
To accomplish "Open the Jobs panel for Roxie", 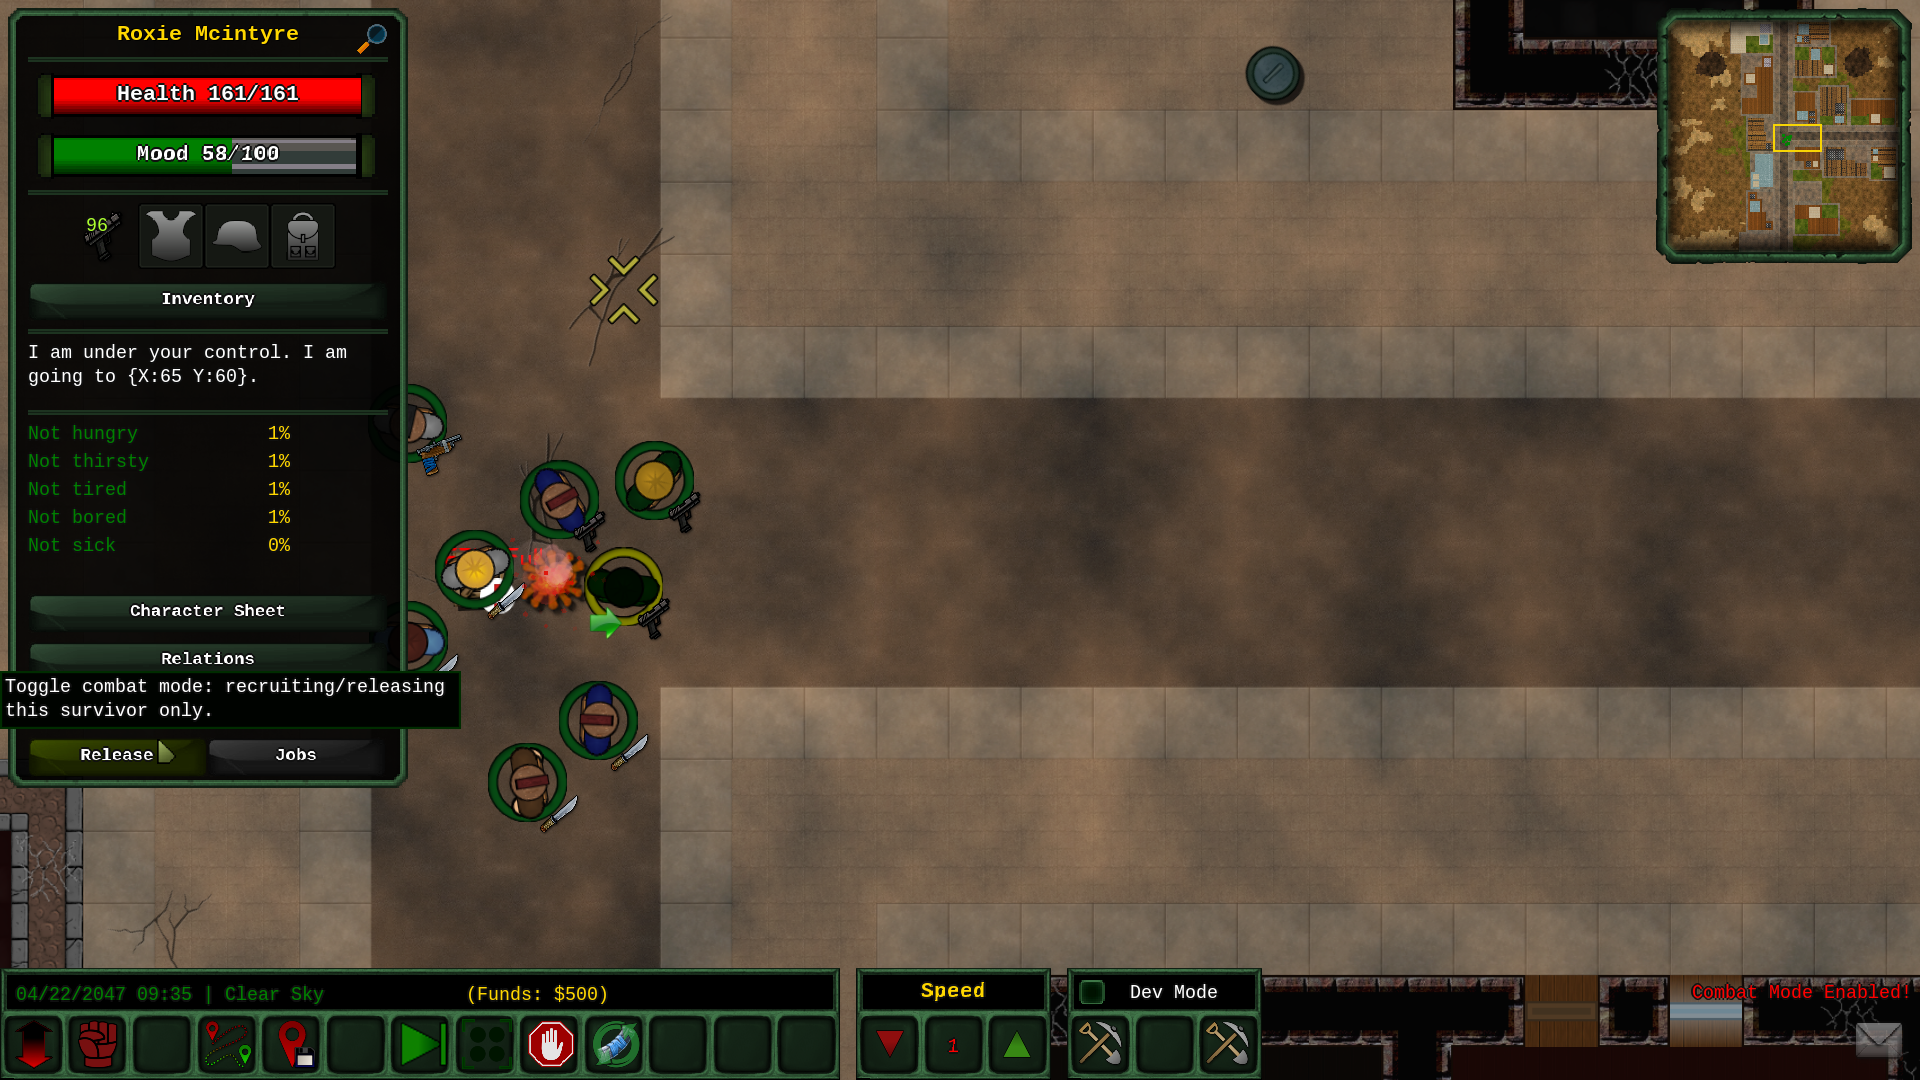I will [295, 753].
